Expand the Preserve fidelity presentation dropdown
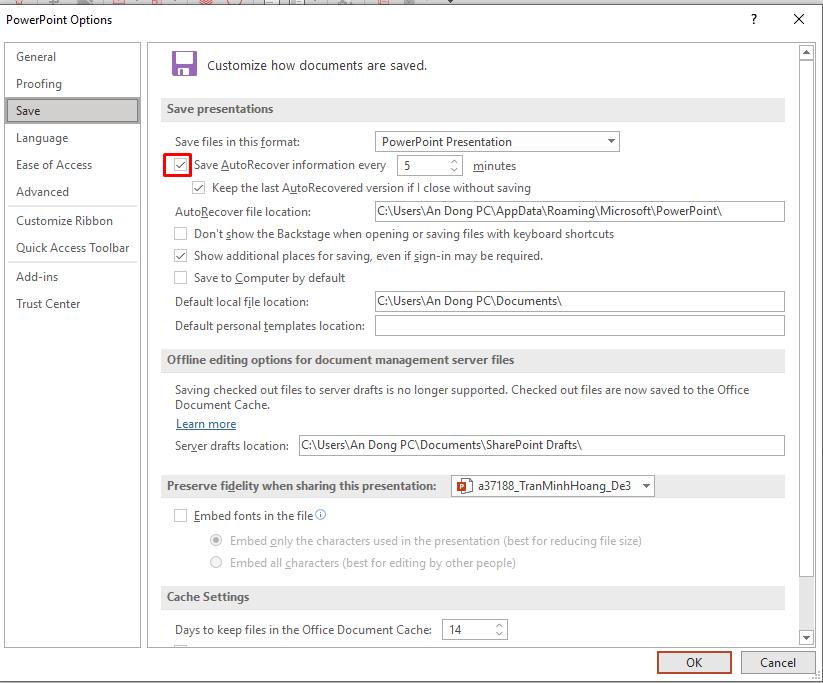This screenshot has width=823, height=683. click(x=646, y=486)
